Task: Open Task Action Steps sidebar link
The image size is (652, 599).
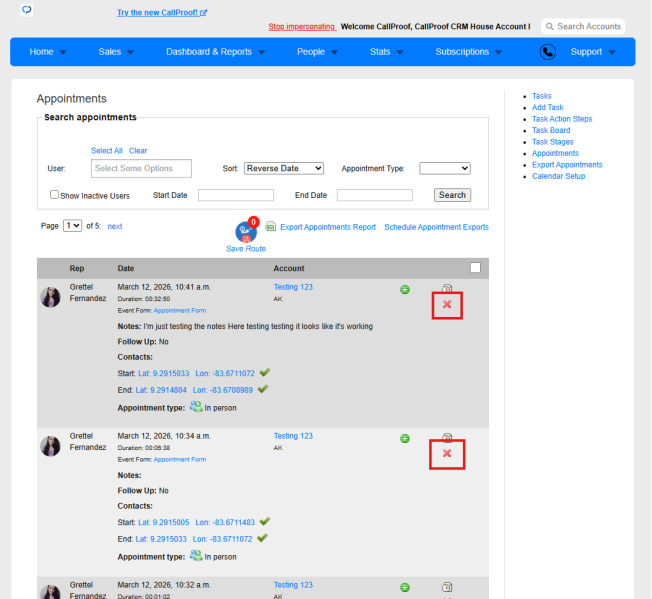Action: pos(562,119)
